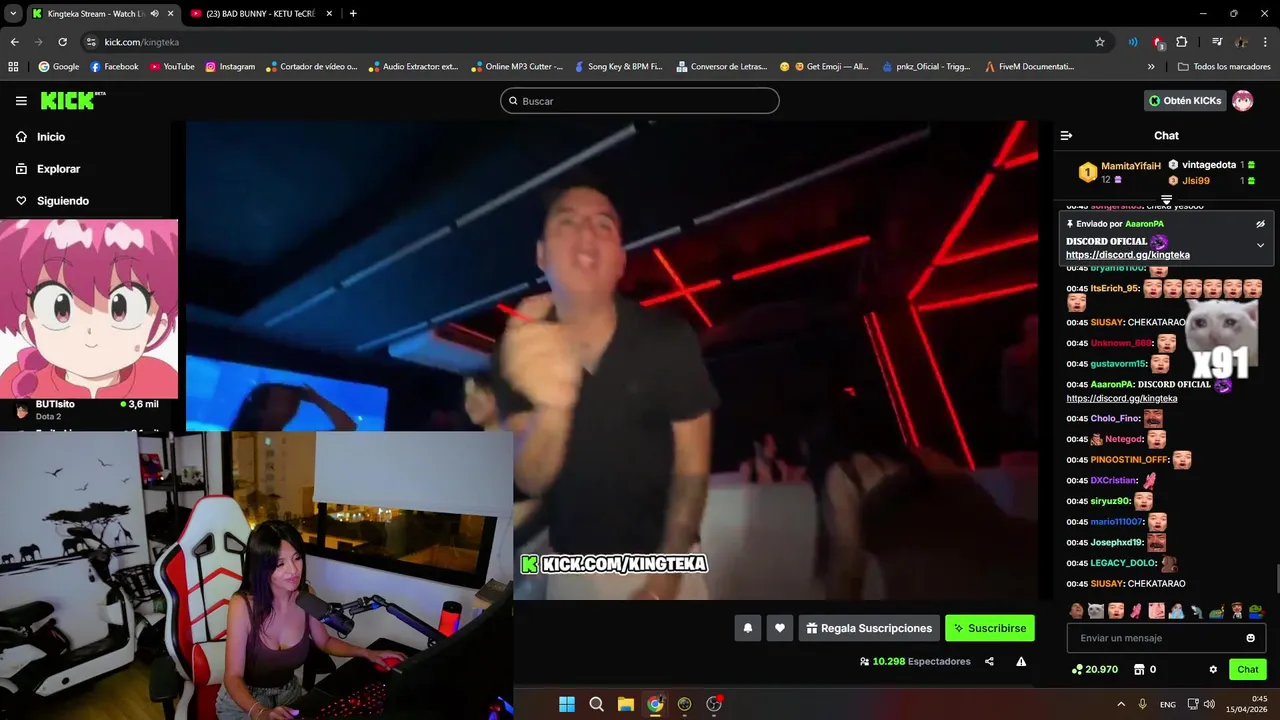Bookmark this page star icon
This screenshot has height=720, width=1280.
coord(1100,42)
